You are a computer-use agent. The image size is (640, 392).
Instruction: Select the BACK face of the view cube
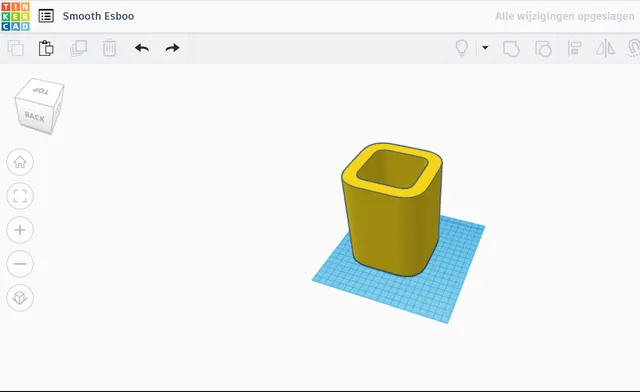pyautogui.click(x=34, y=117)
